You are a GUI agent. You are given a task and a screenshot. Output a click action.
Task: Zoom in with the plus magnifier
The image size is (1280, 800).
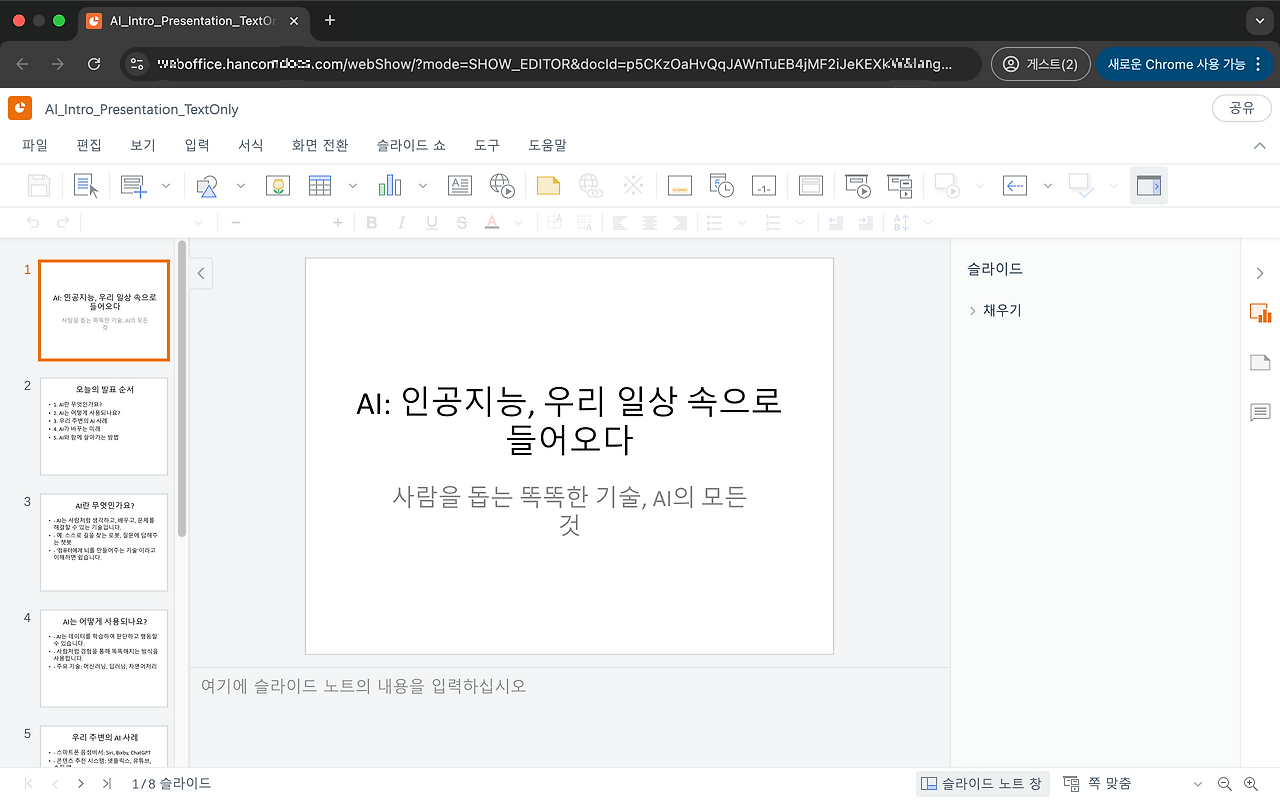tap(1251, 784)
